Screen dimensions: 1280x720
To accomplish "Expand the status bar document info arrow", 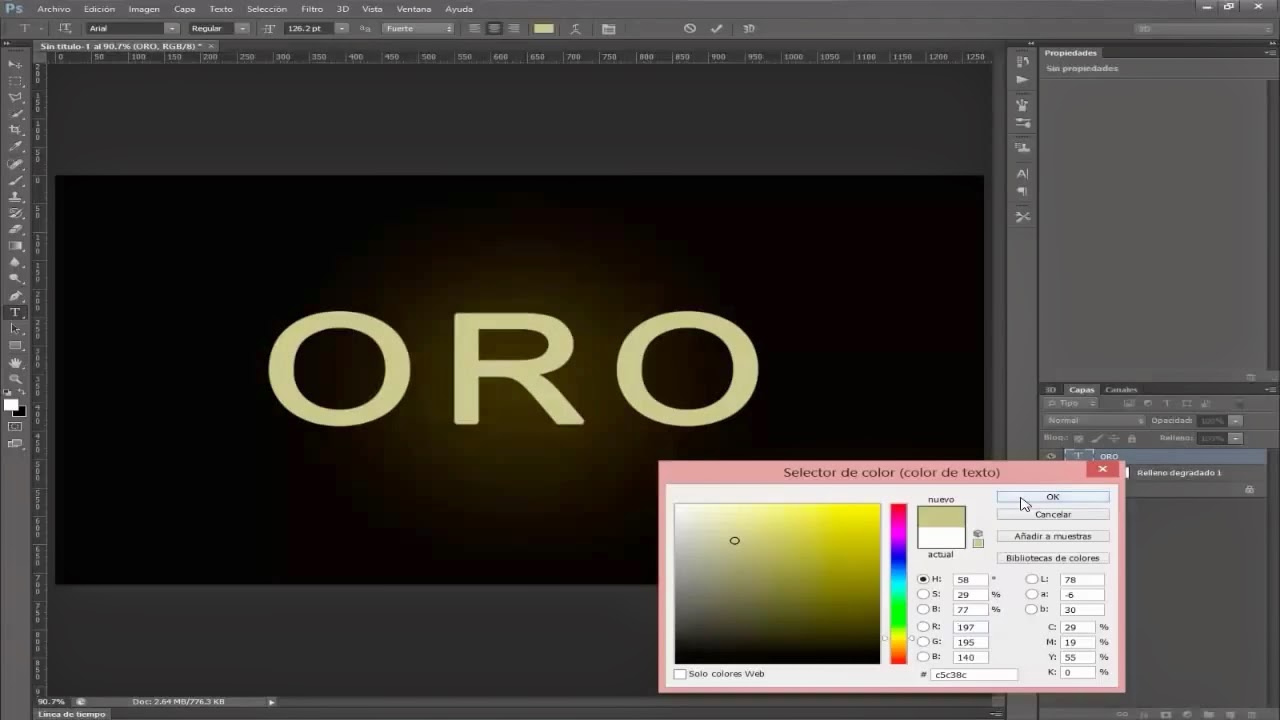I will point(271,702).
